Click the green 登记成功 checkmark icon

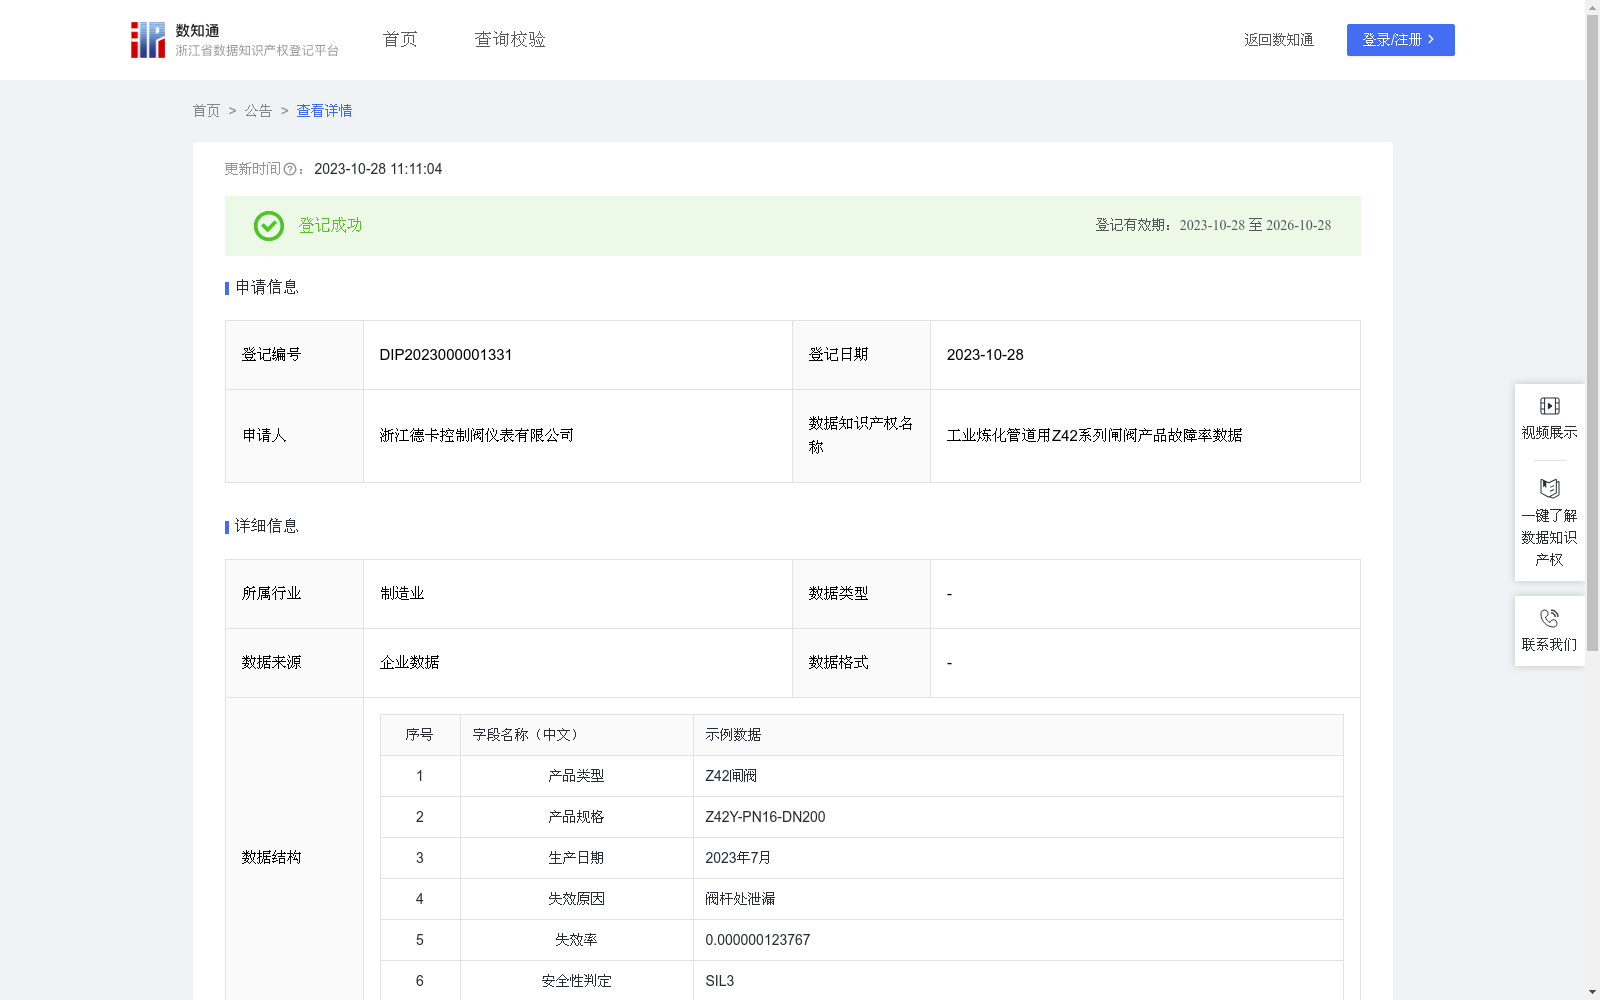[268, 226]
